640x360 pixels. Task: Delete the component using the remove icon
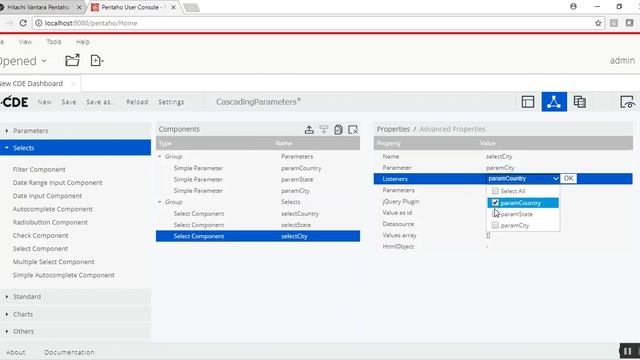click(353, 130)
